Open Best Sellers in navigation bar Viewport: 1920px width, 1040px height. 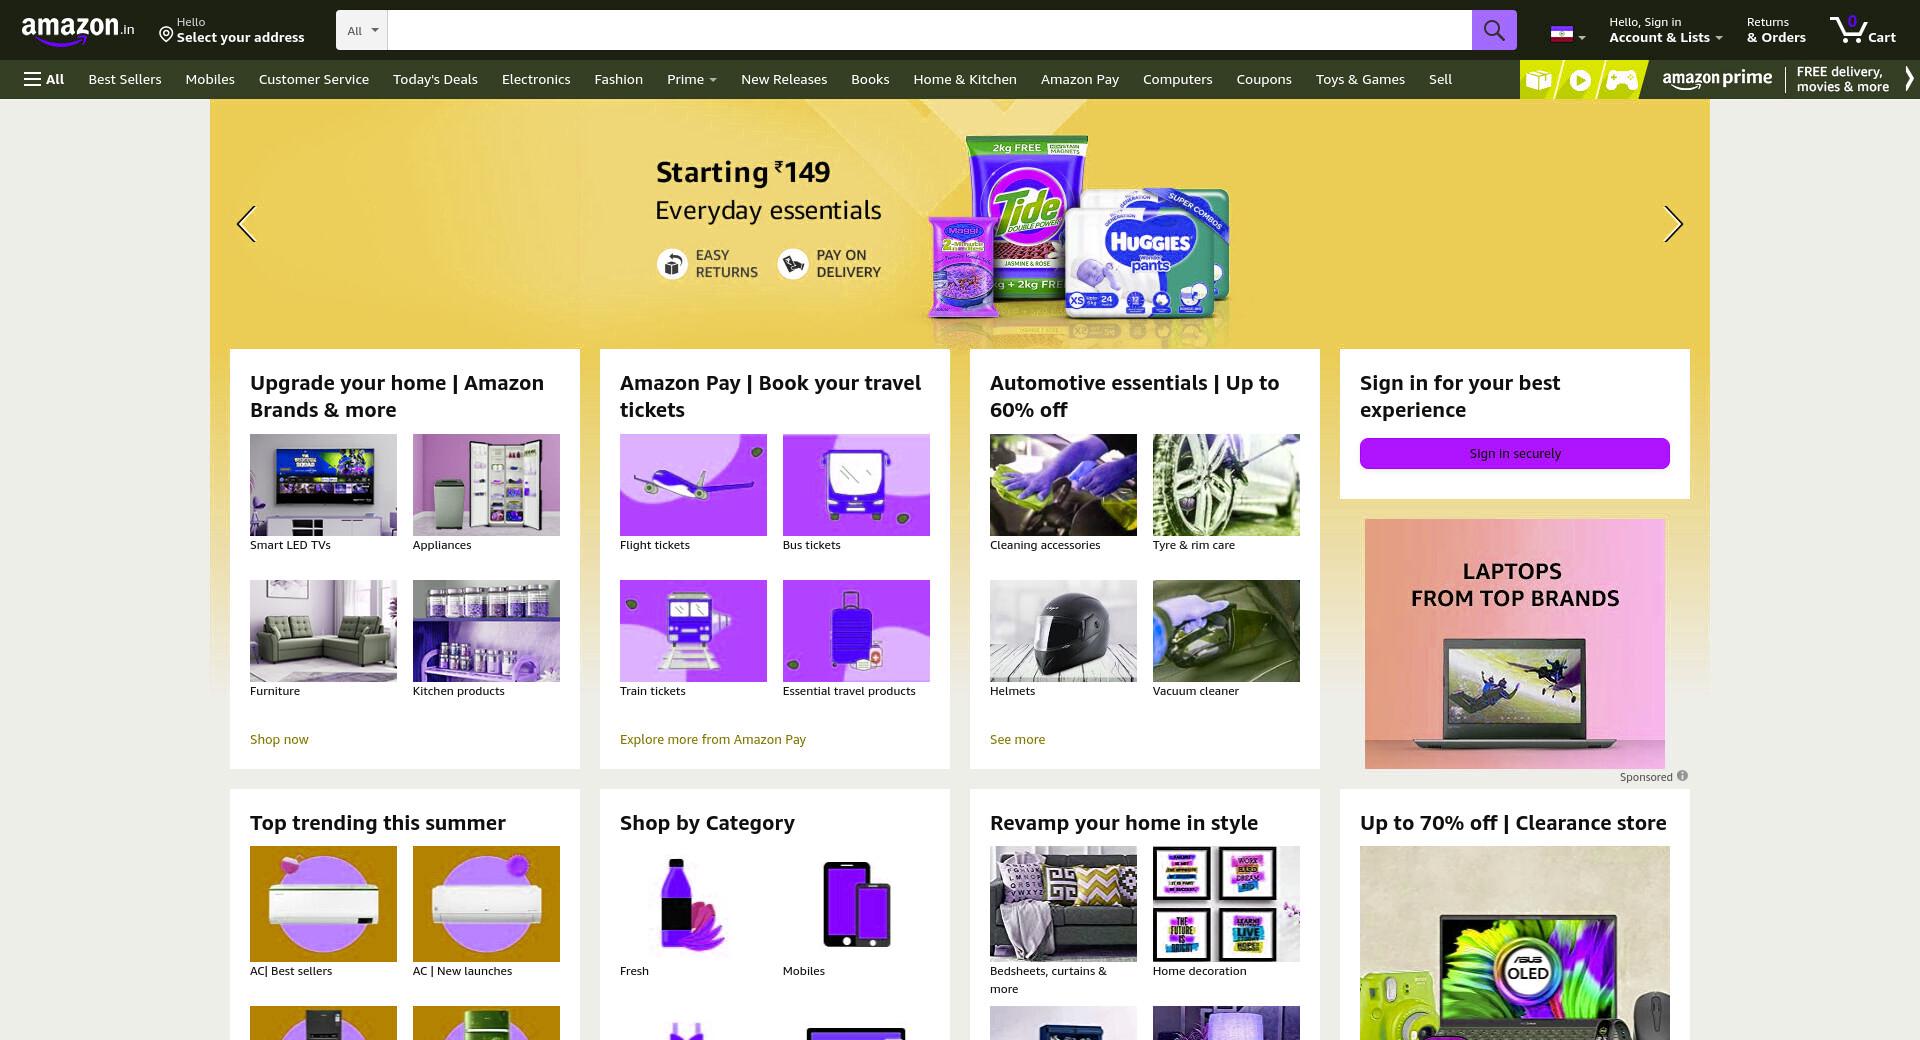coord(125,79)
